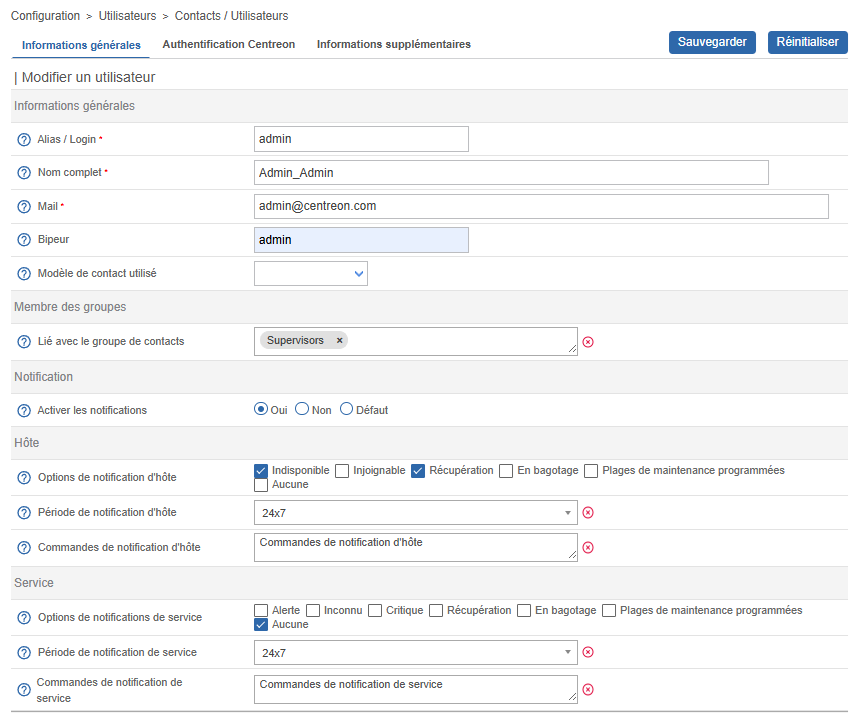Expand the service notification period dropdown
Screen dimensions: 850x713
[415, 653]
